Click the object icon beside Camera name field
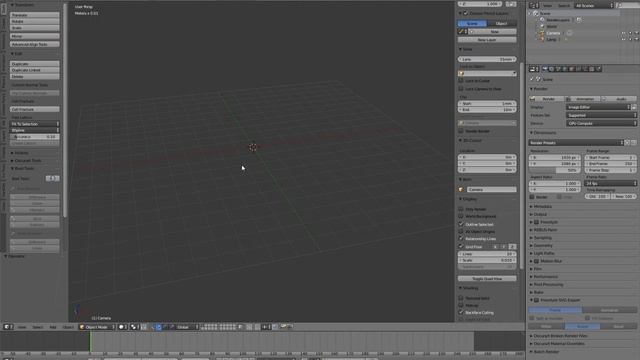The image size is (640, 360). pyautogui.click(x=461, y=190)
